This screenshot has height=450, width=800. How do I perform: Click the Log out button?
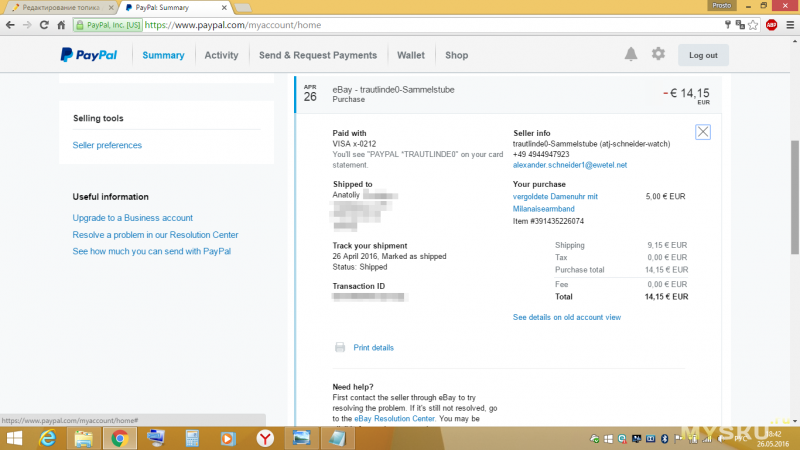click(x=703, y=55)
